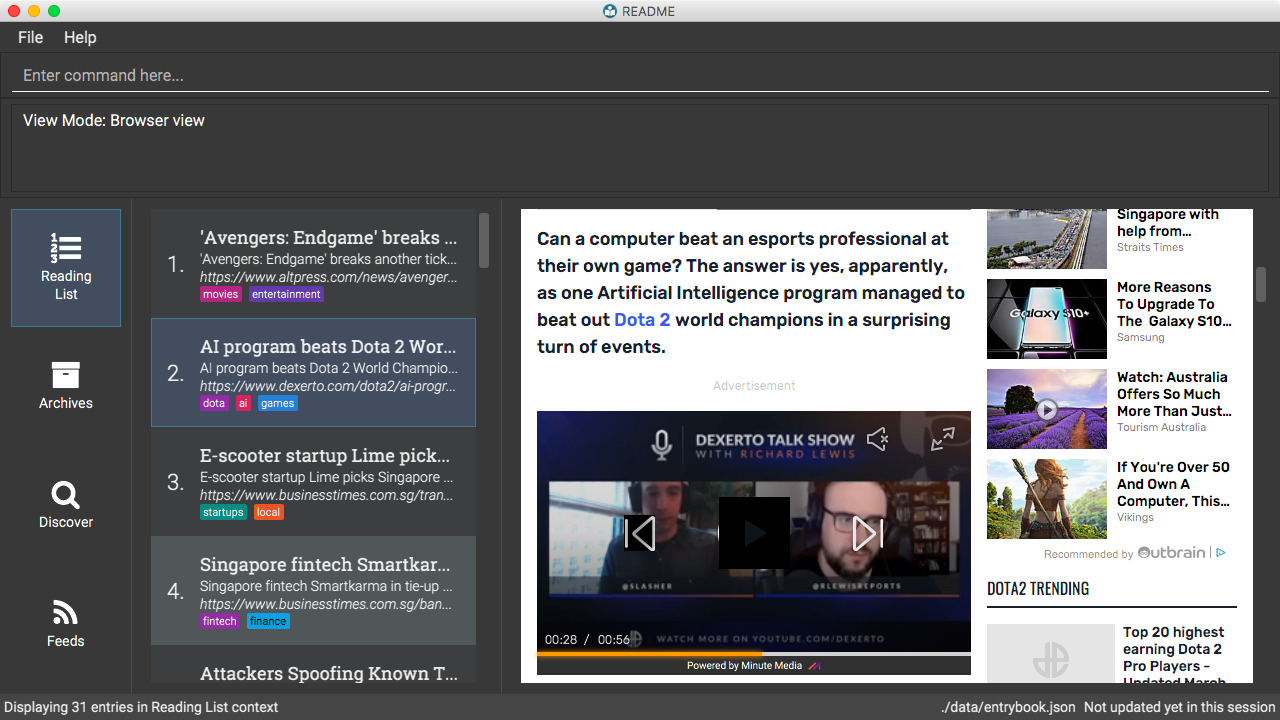This screenshot has height=720, width=1280.
Task: Click the finance tag
Action: point(268,621)
